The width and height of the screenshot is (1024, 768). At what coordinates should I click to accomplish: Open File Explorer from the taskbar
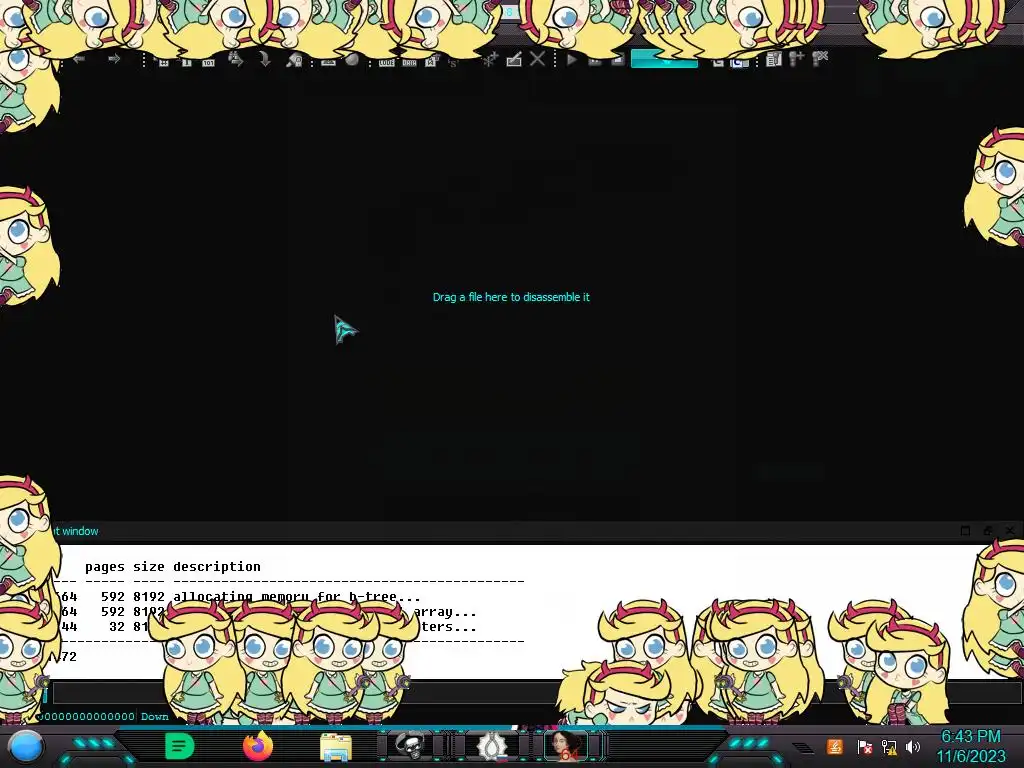(336, 747)
